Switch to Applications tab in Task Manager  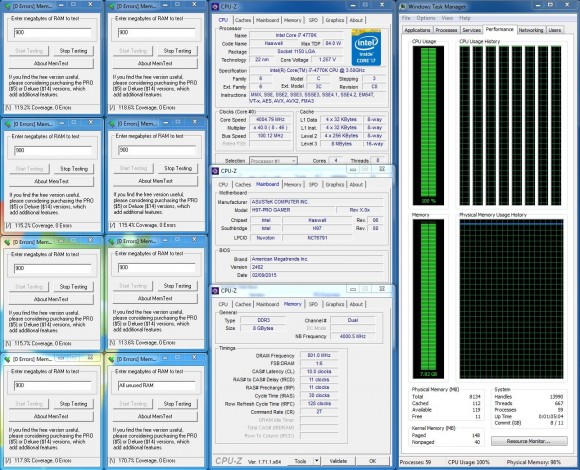[417, 30]
